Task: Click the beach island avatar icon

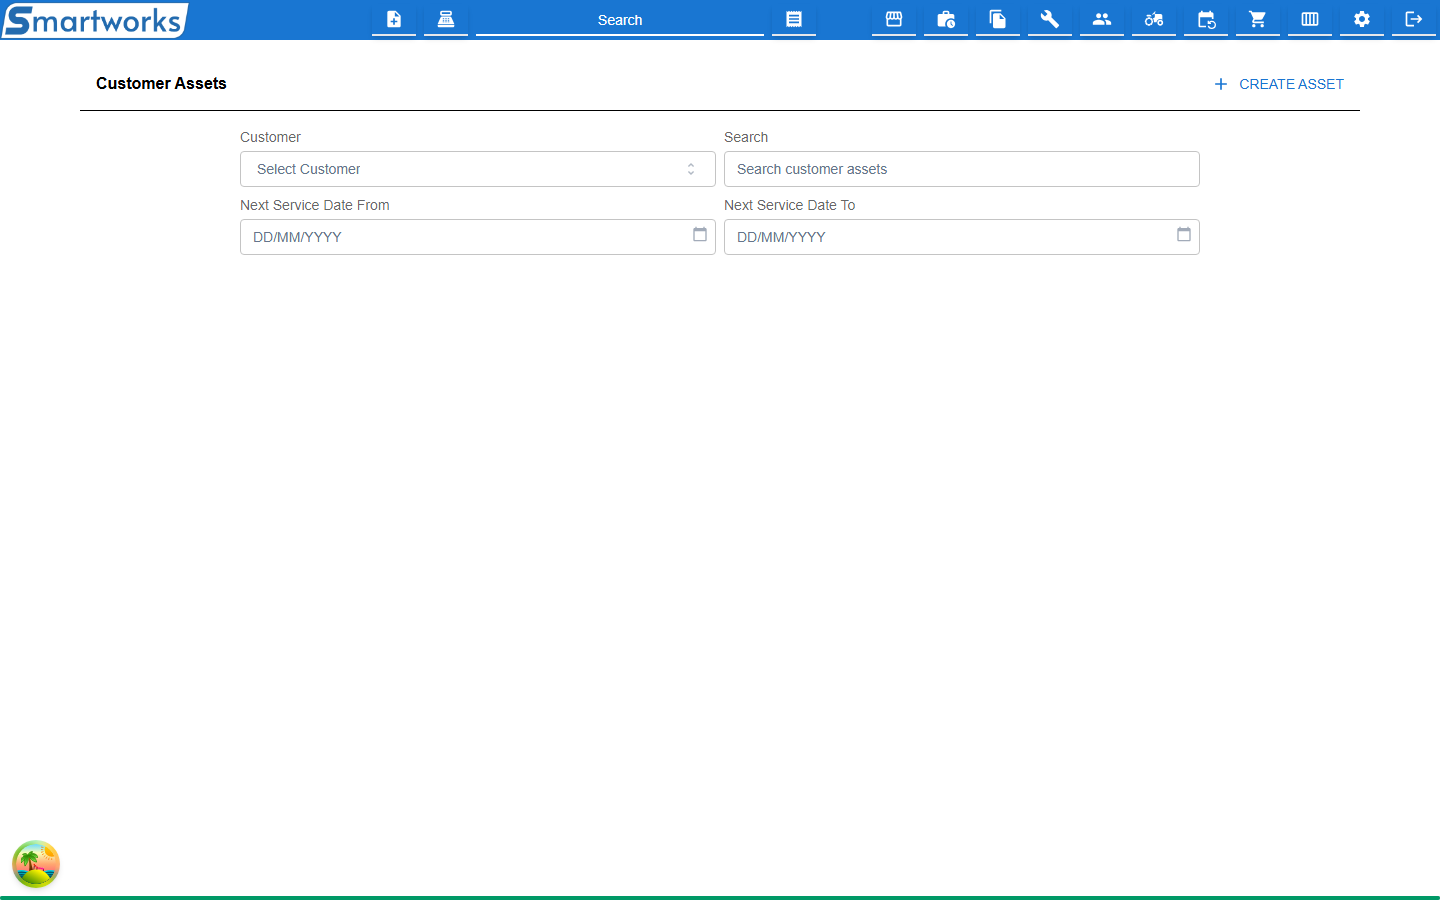Action: 36,864
